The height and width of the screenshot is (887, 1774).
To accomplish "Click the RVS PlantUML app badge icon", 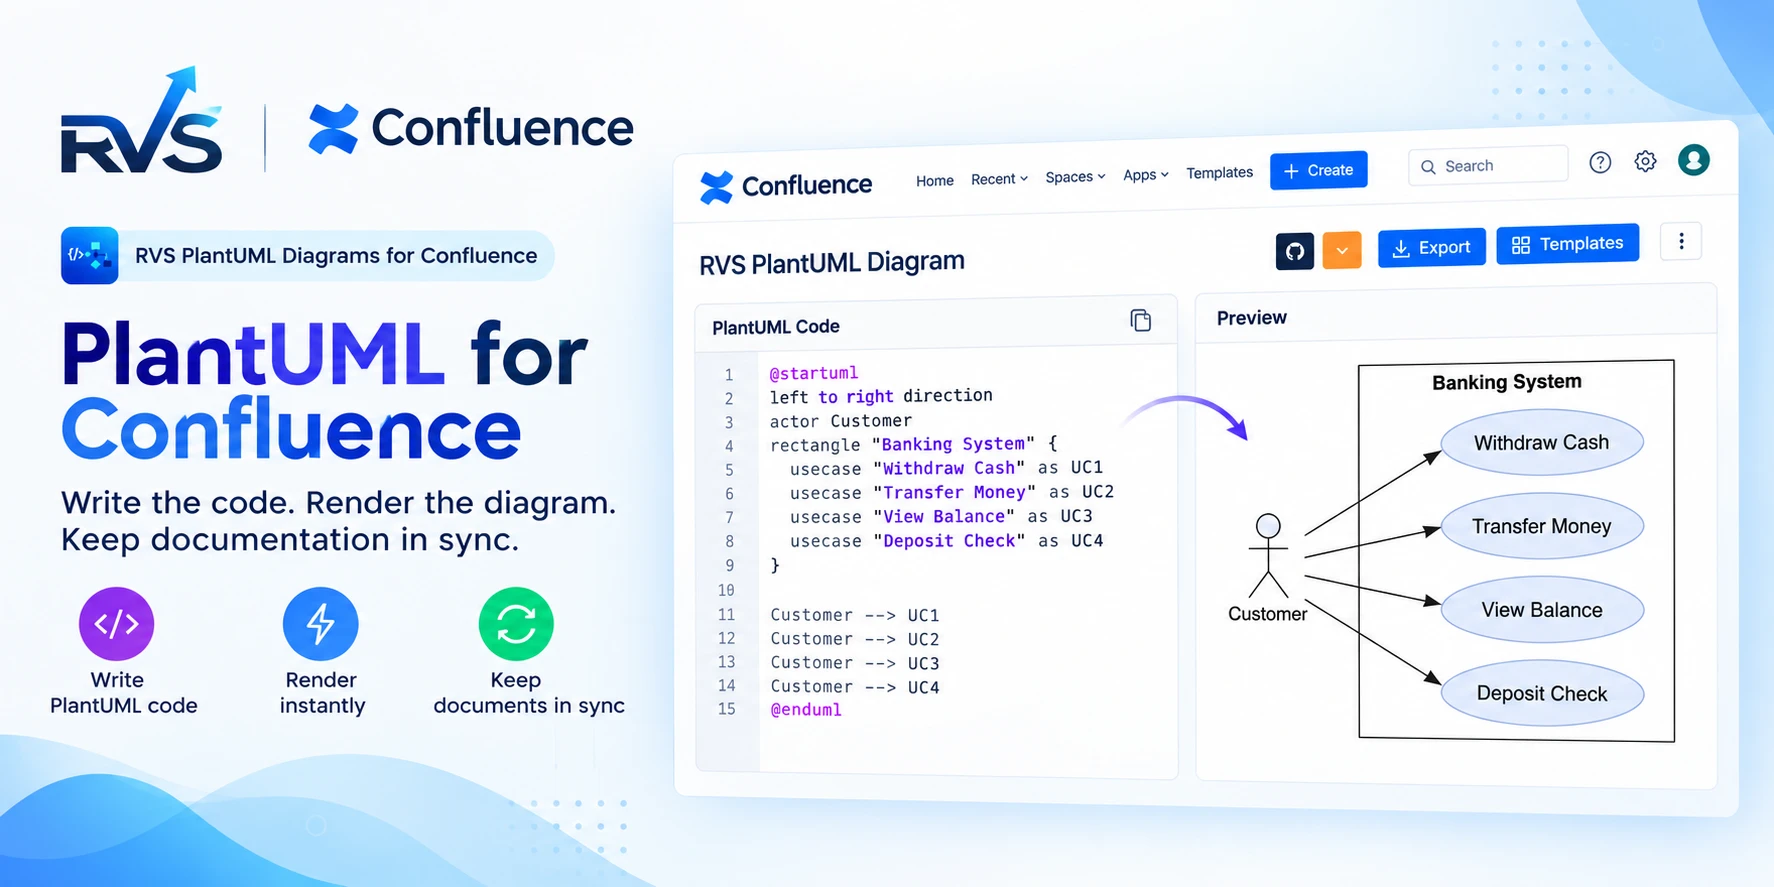I will [x=89, y=256].
